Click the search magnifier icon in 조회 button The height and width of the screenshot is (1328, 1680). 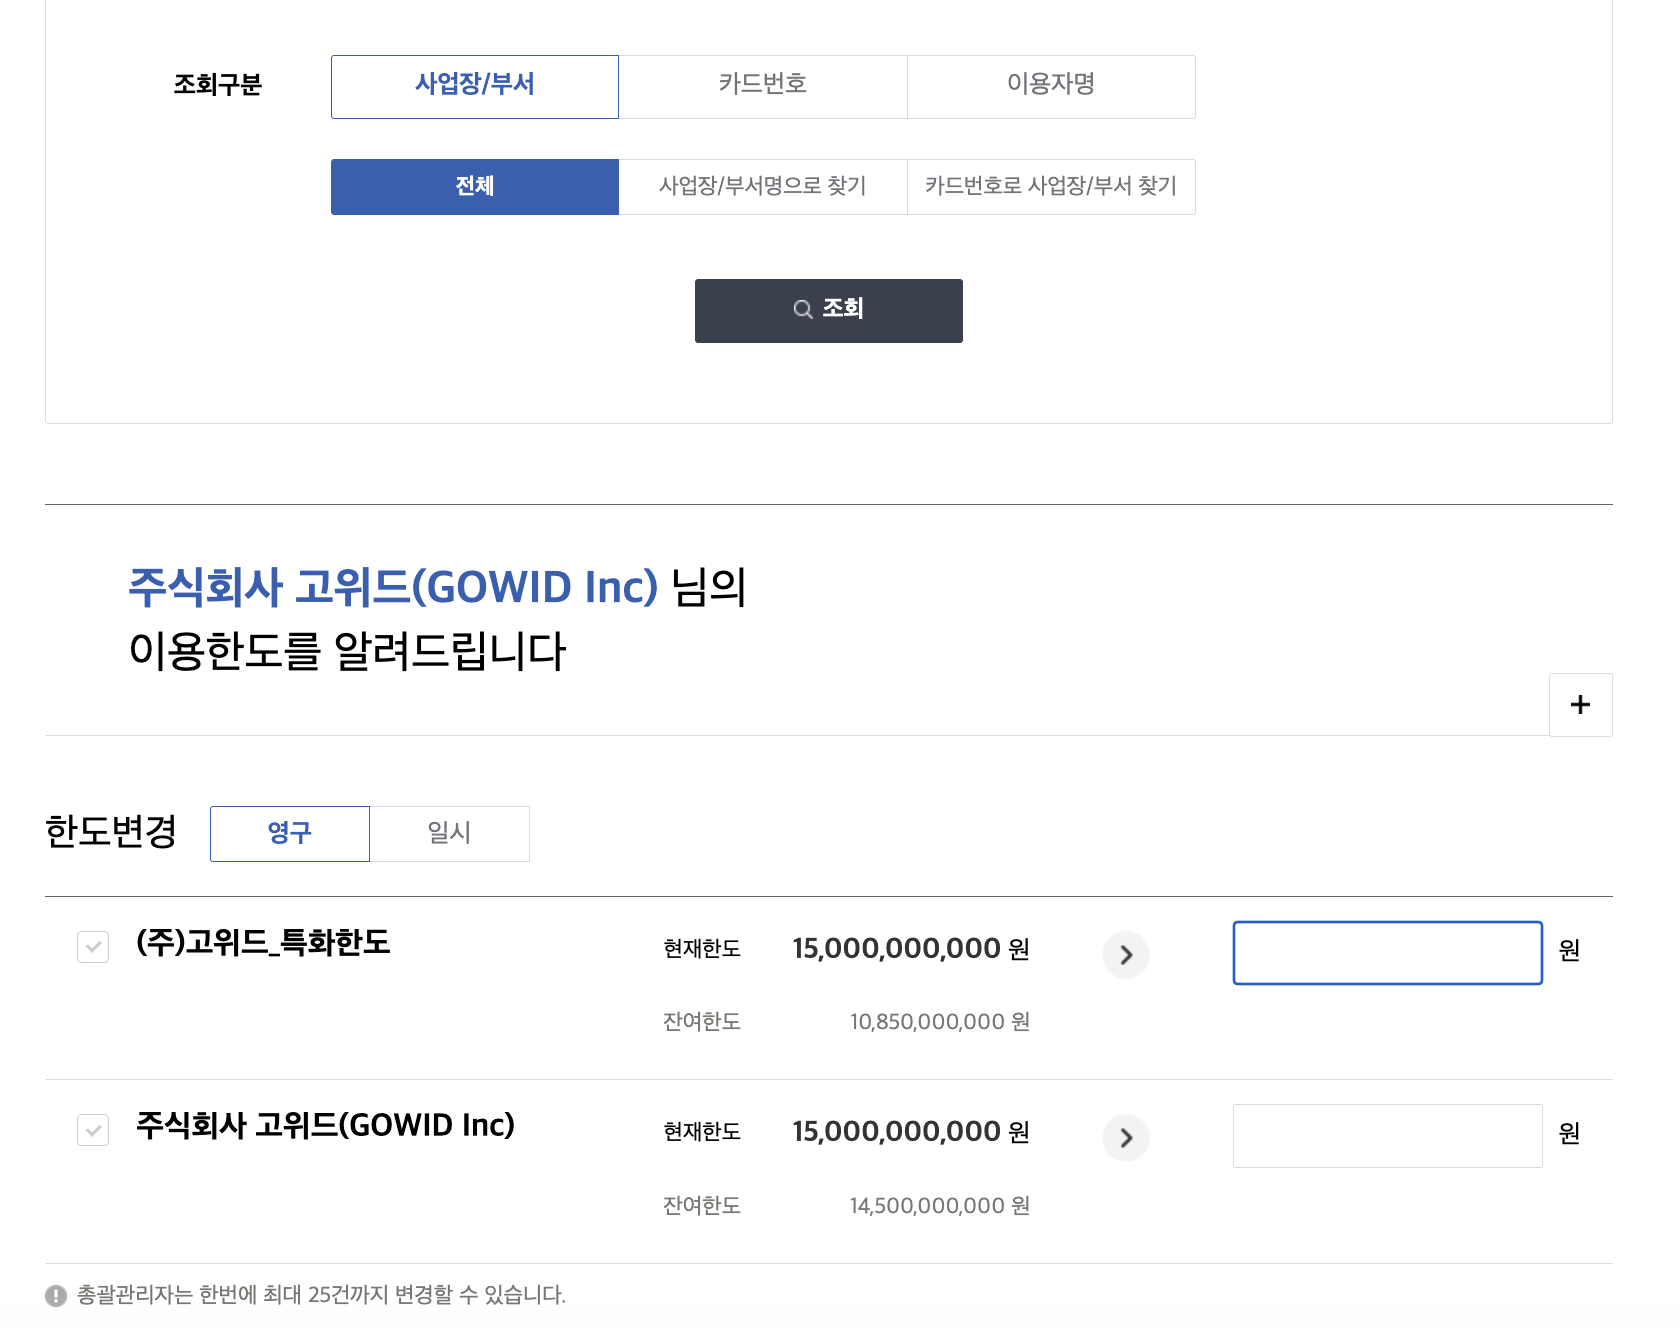(x=803, y=310)
